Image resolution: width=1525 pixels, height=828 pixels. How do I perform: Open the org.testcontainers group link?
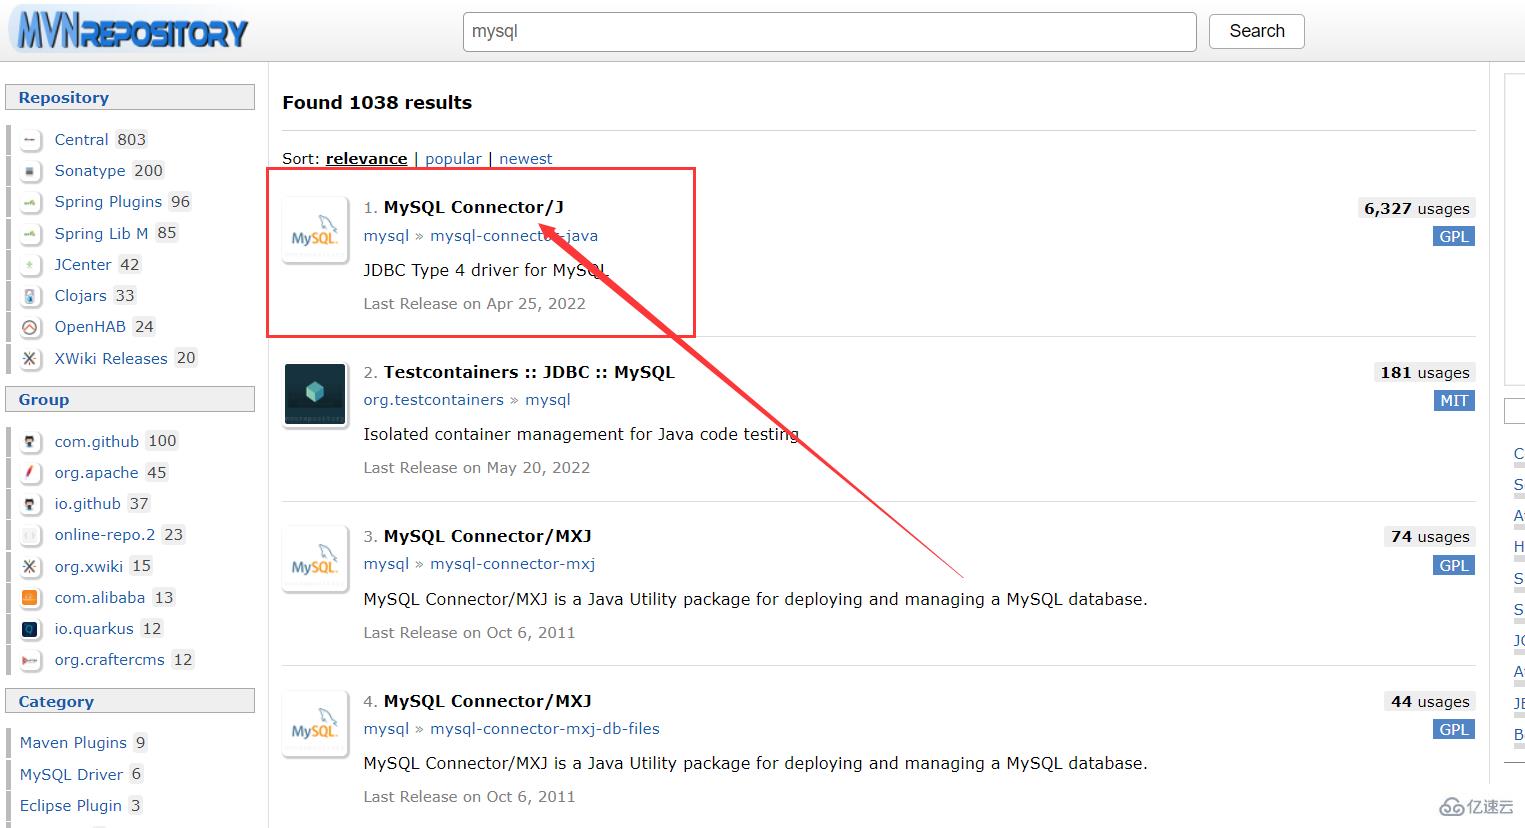(433, 399)
